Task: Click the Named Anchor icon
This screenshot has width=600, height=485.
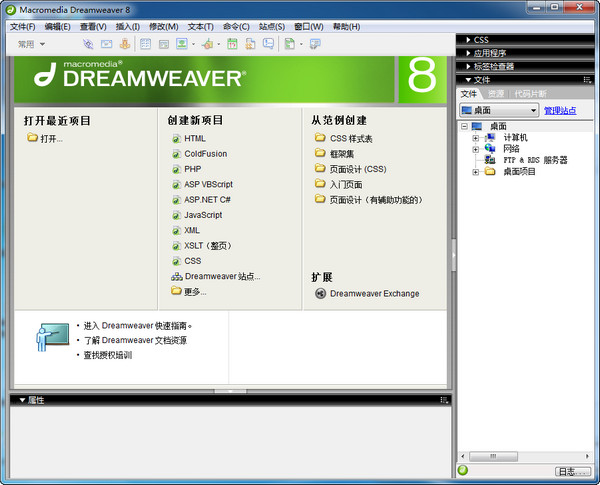Action: [x=125, y=44]
